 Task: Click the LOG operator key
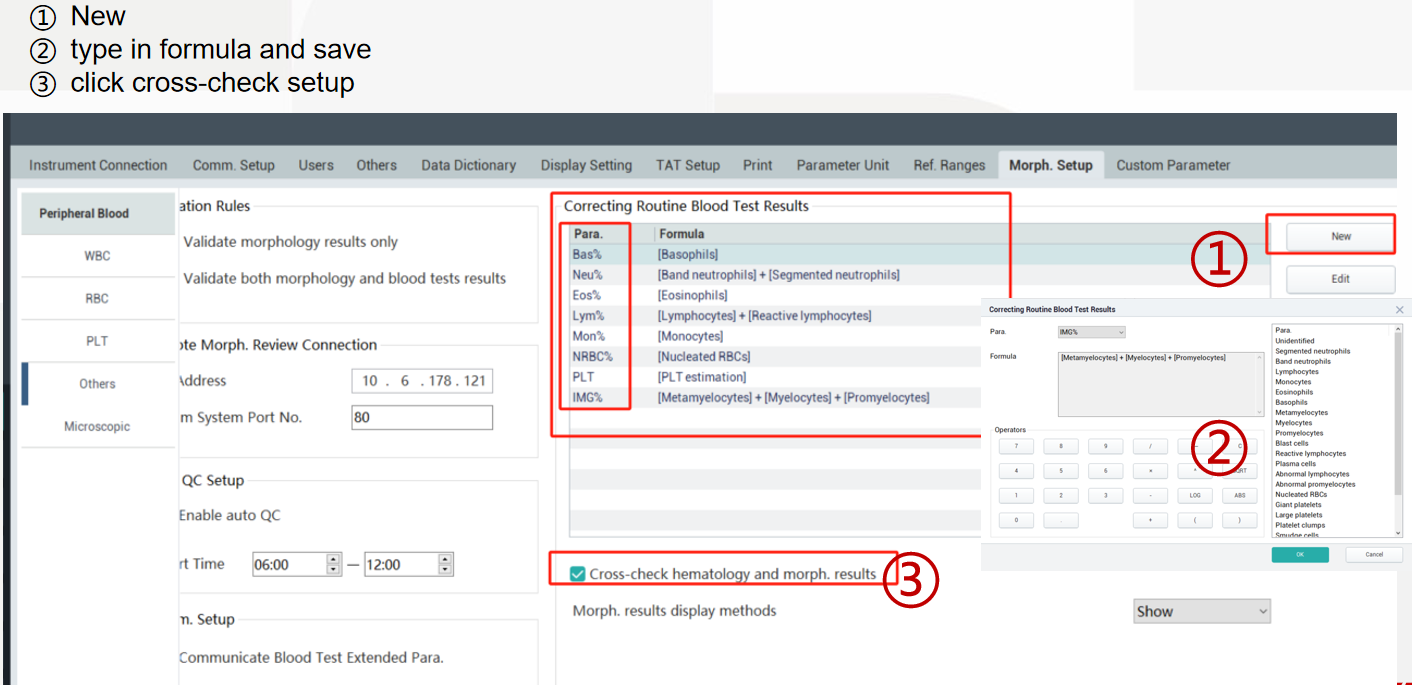click(x=1196, y=495)
